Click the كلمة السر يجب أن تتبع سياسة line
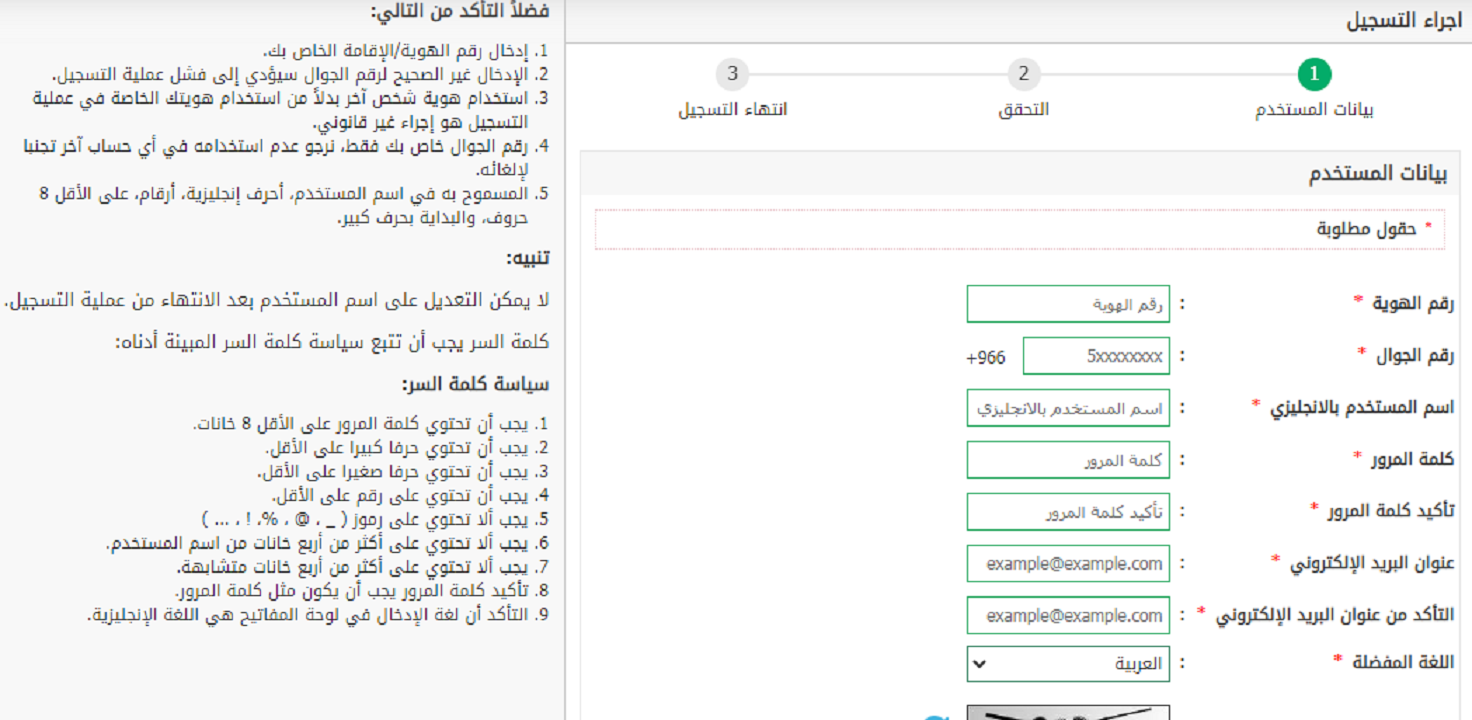The width and height of the screenshot is (1472, 720). pos(332,342)
